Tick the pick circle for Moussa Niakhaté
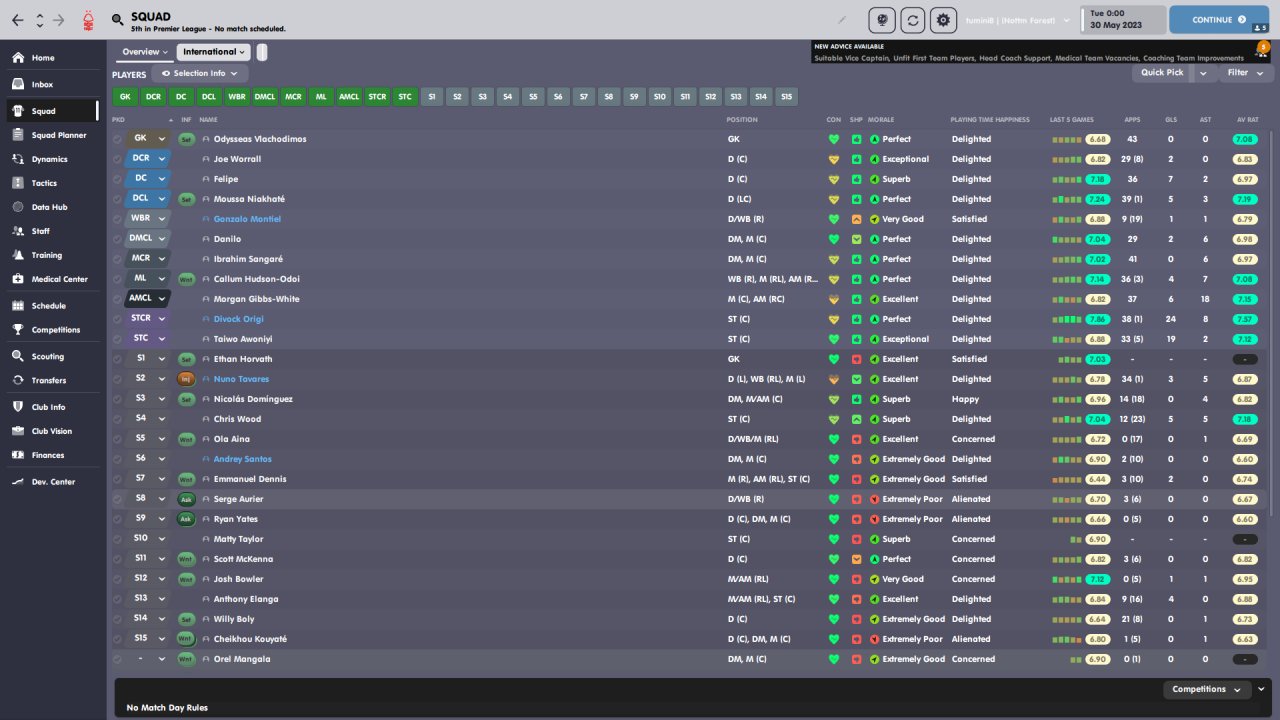 [118, 199]
